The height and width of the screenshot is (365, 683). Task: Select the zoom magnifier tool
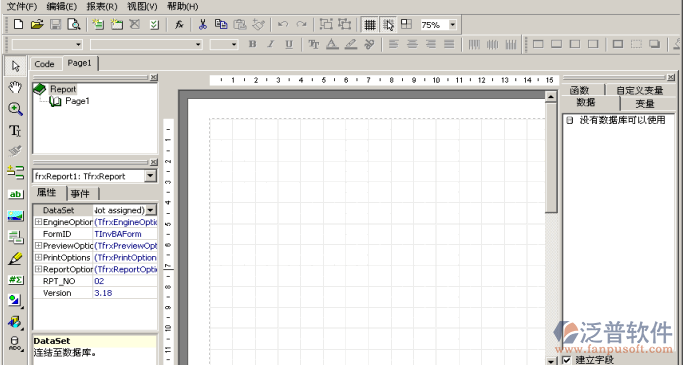(x=15, y=109)
